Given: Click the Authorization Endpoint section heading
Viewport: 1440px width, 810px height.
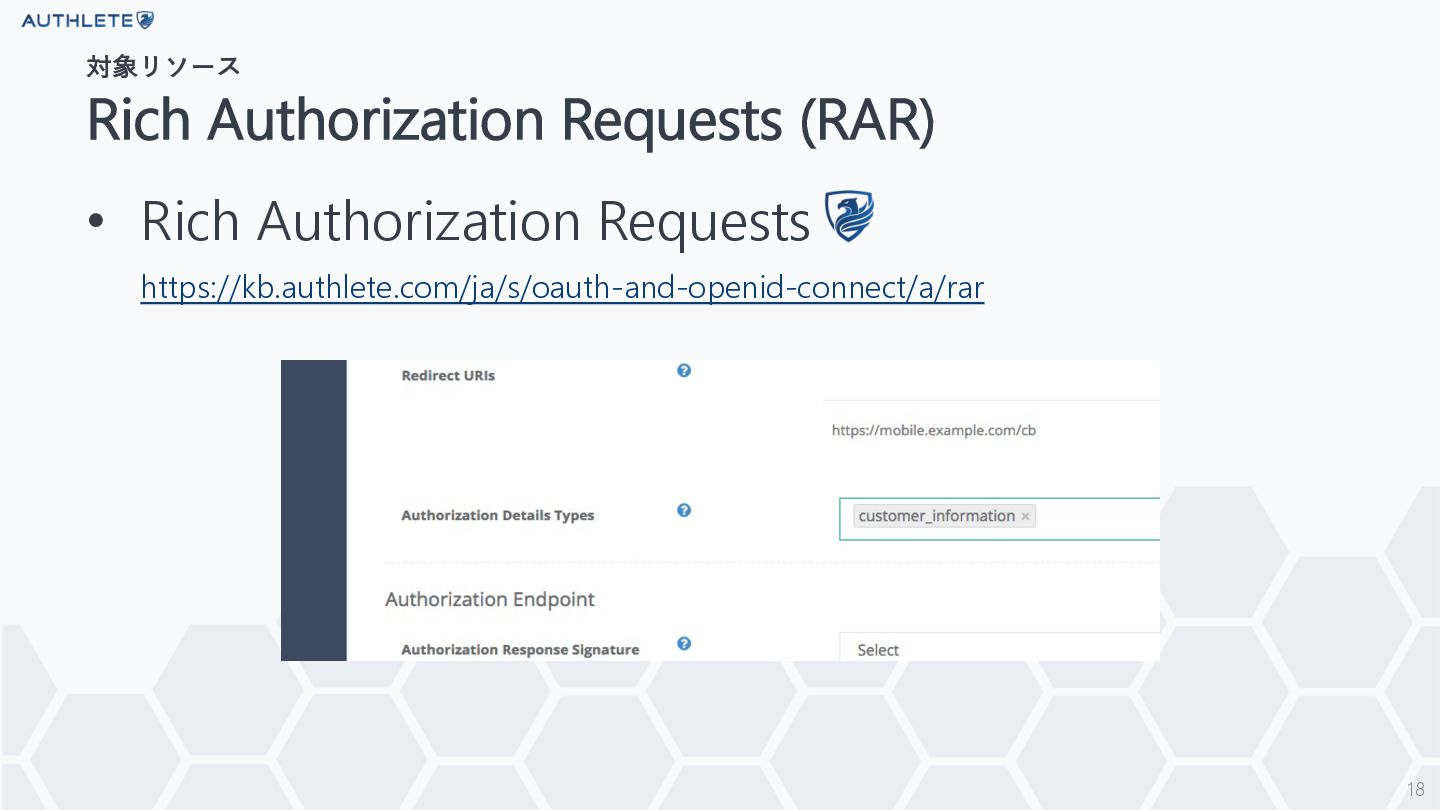Looking at the screenshot, I should click(490, 599).
